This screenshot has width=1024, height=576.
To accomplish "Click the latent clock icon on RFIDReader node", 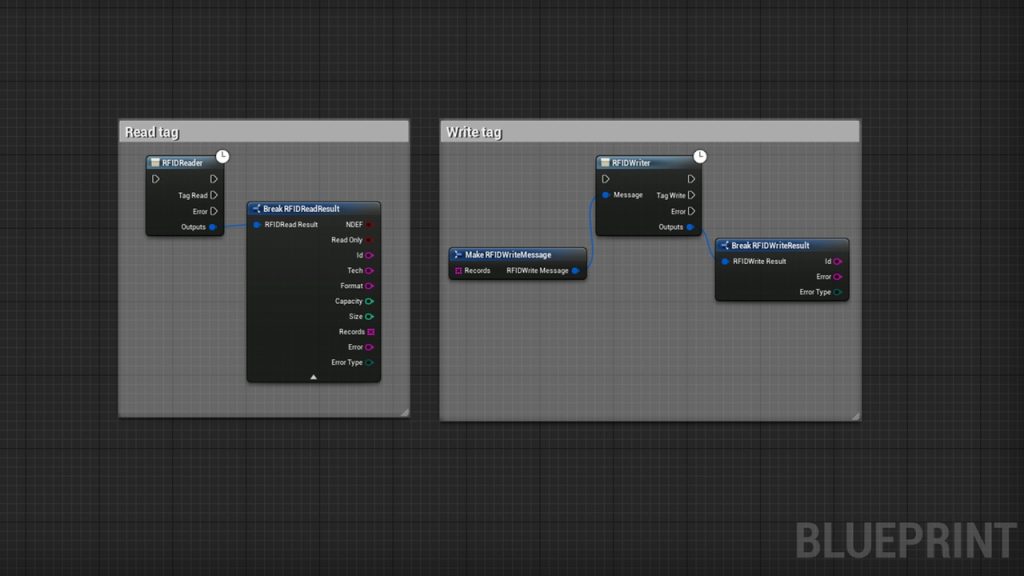I will pyautogui.click(x=223, y=156).
